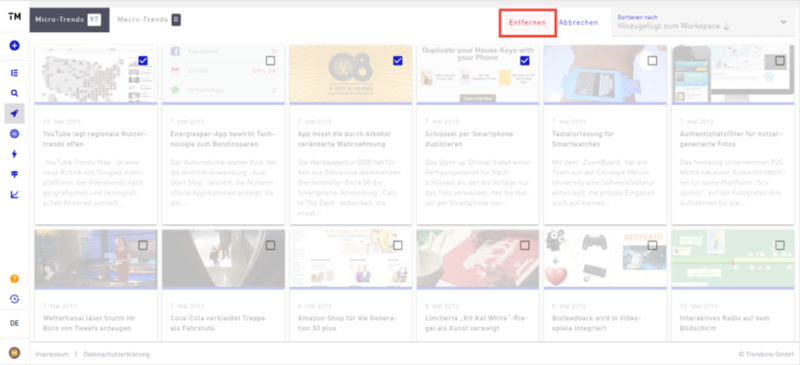Open title 'Amazon-Shop für die Generation 50 plus'
Image resolution: width=800 pixels, height=365 pixels.
click(346, 323)
